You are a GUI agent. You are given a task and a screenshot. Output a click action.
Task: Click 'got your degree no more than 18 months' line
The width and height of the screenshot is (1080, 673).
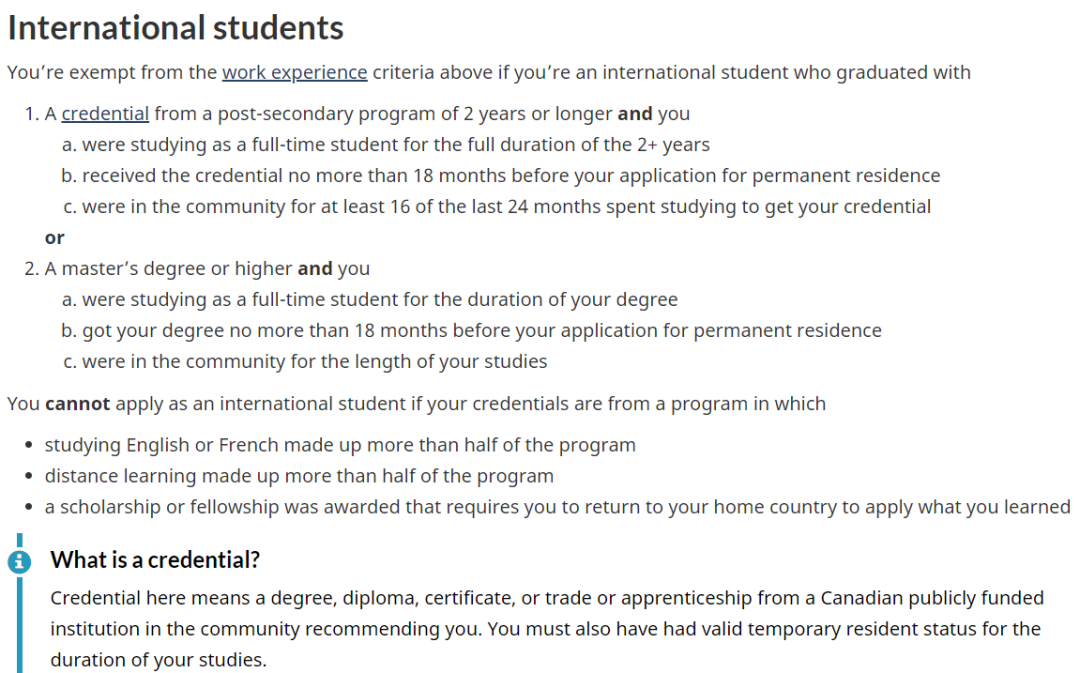pyautogui.click(x=472, y=331)
